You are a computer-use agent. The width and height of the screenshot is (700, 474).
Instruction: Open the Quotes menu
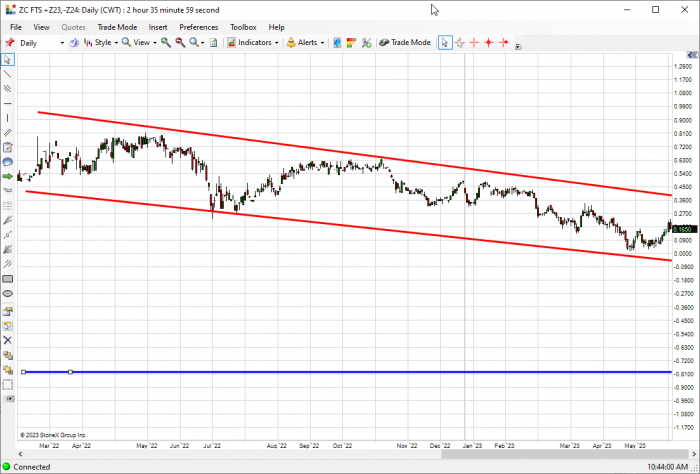73,27
